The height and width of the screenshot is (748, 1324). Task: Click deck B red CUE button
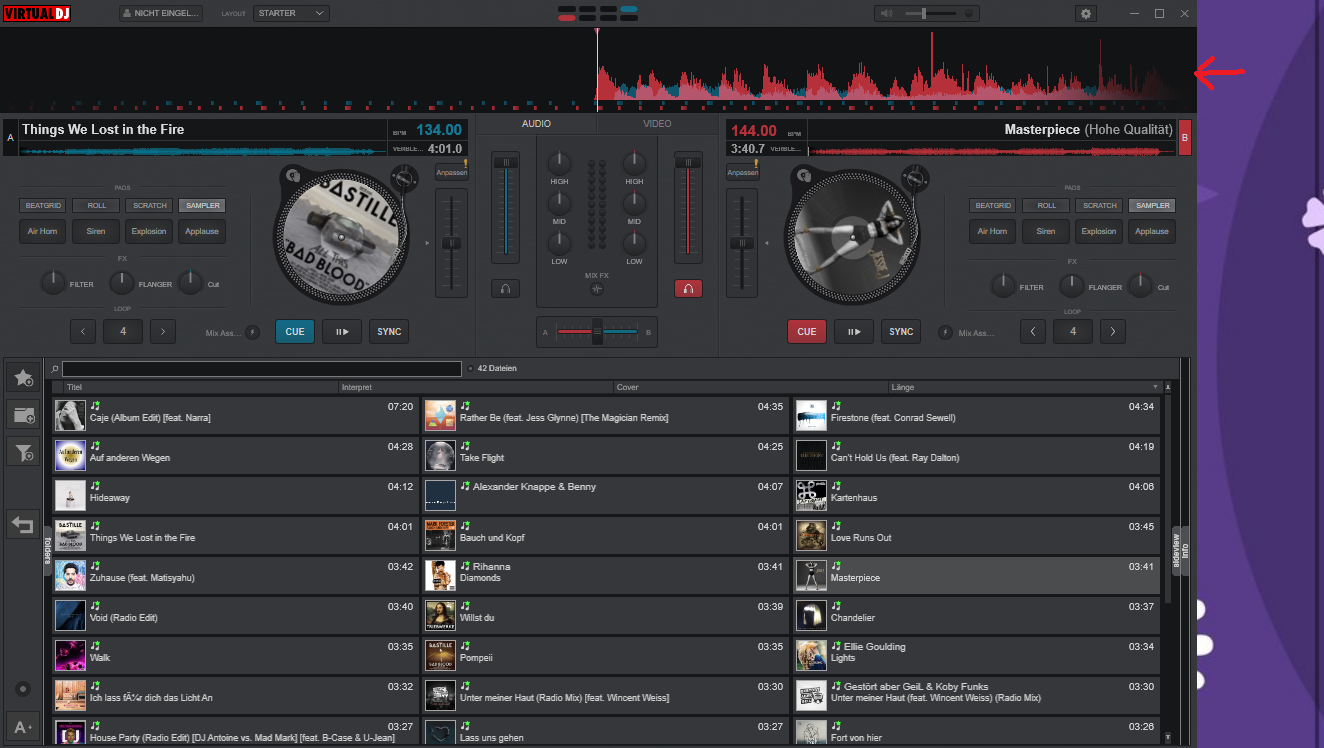(807, 332)
